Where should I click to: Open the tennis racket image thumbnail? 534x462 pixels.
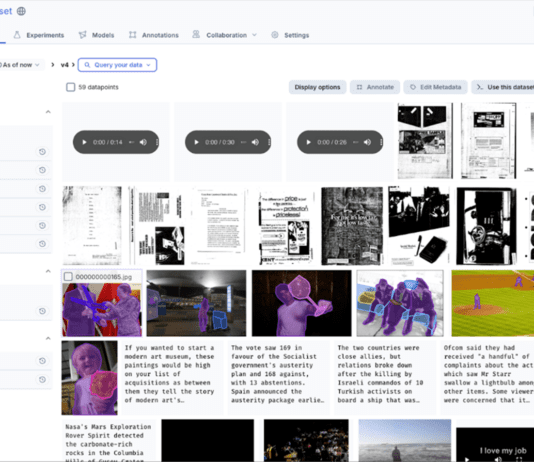pyautogui.click(x=301, y=303)
